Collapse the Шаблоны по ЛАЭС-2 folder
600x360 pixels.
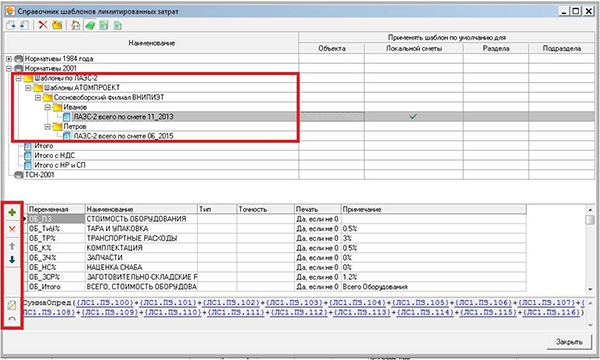18,78
